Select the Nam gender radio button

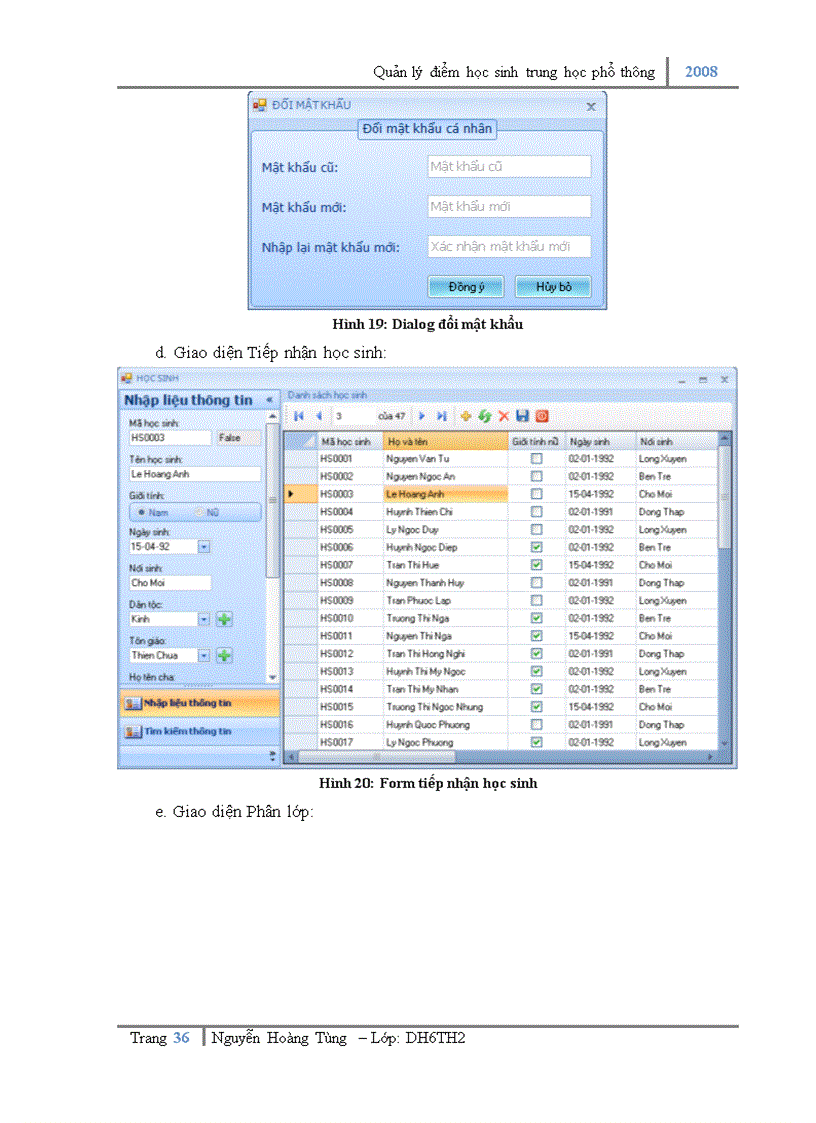tap(144, 512)
